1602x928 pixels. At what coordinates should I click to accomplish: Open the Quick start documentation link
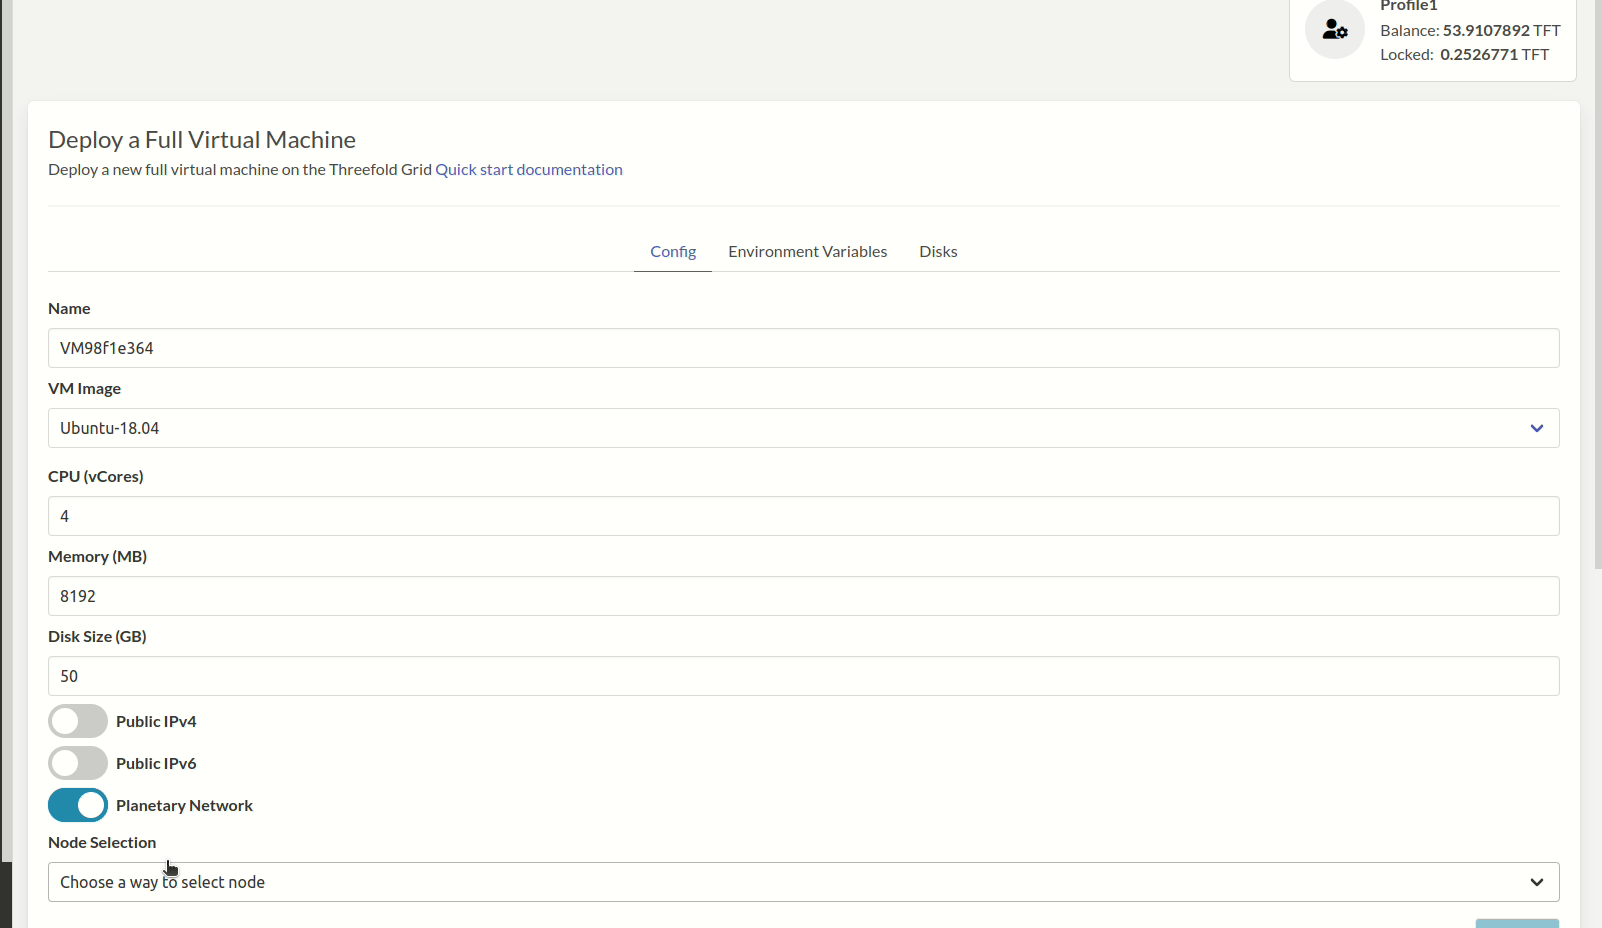point(528,169)
